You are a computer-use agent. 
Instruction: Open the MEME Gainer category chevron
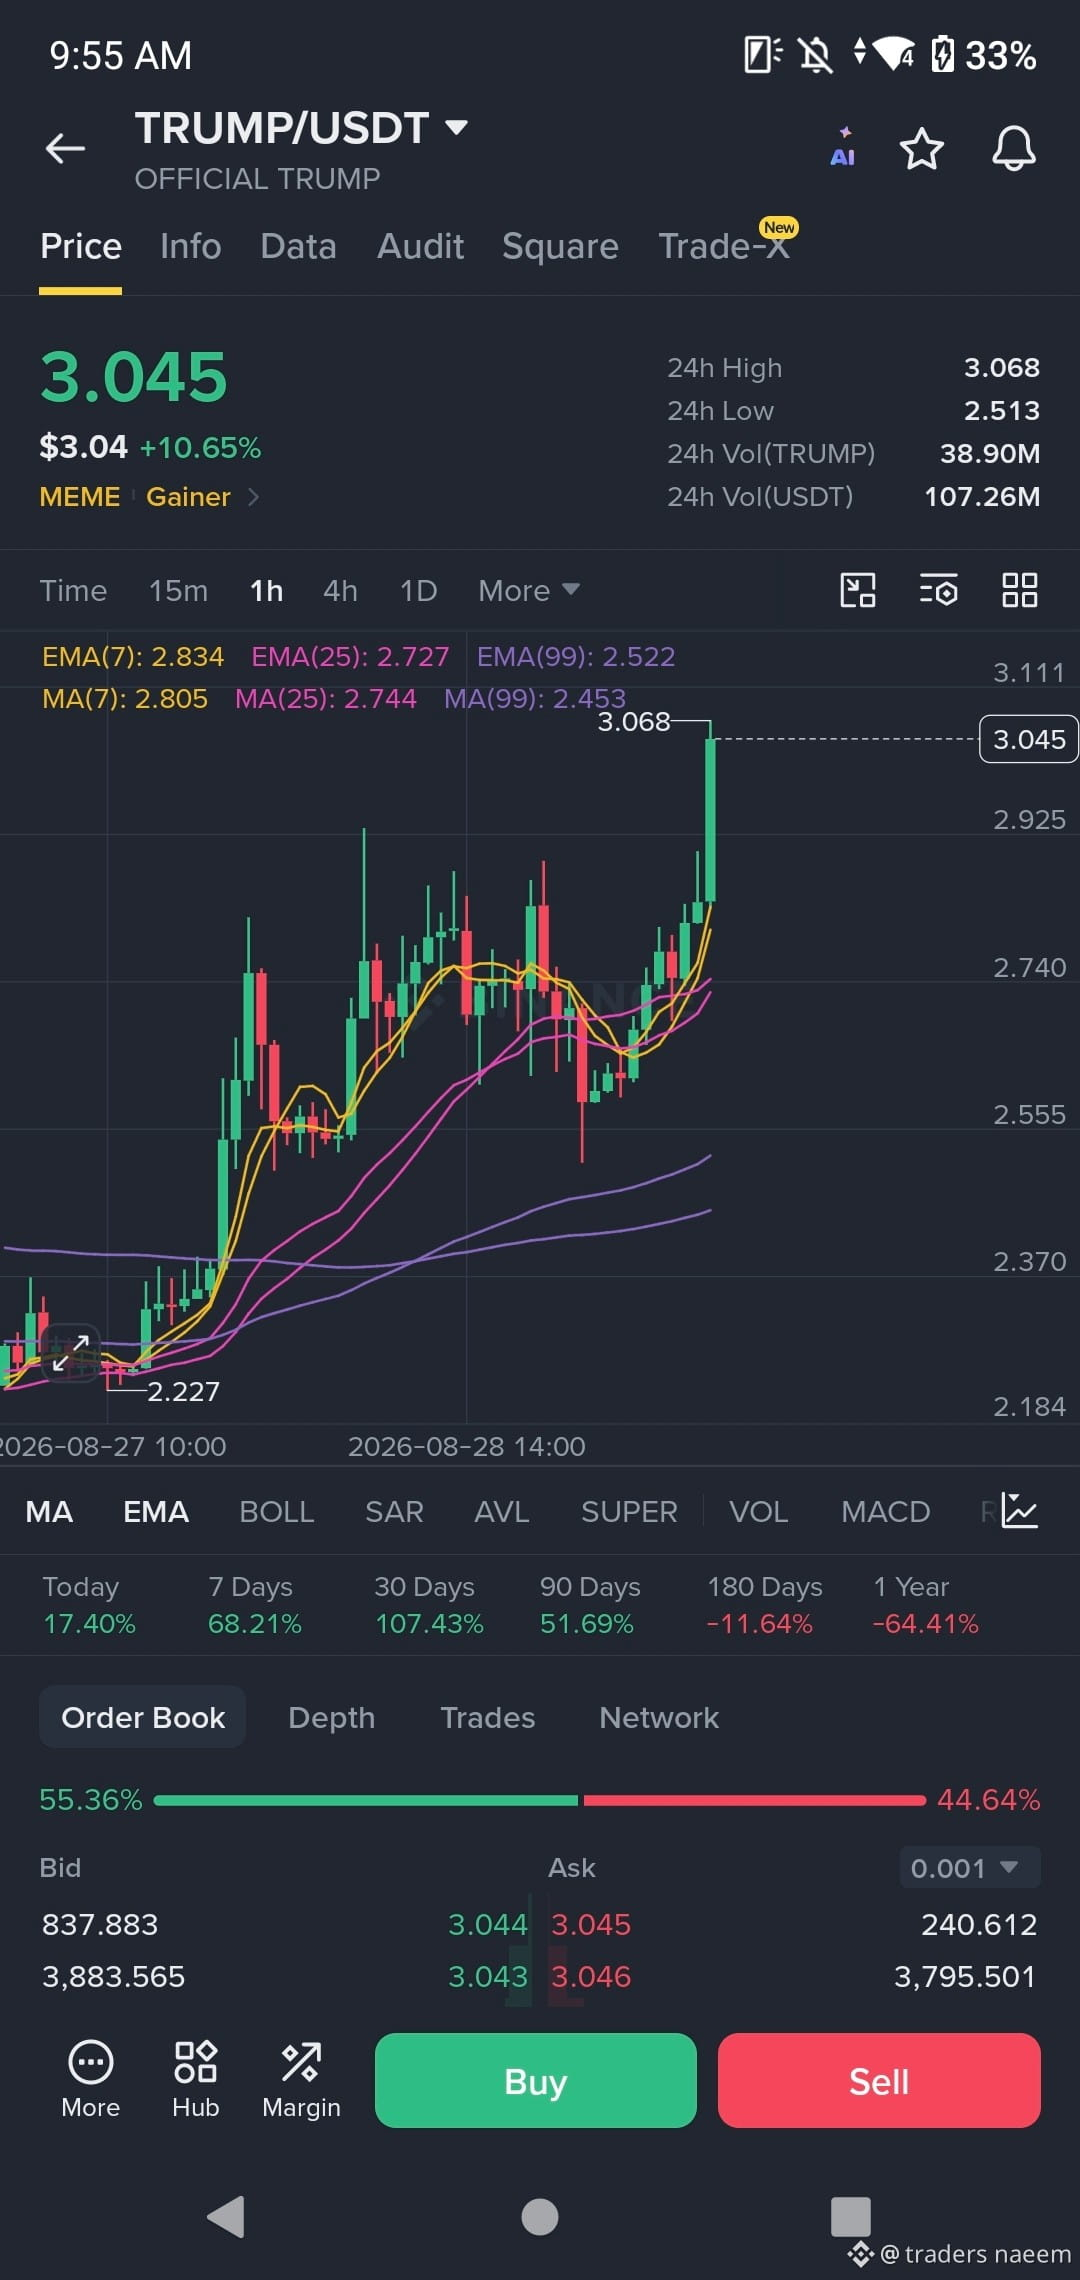[x=253, y=497]
